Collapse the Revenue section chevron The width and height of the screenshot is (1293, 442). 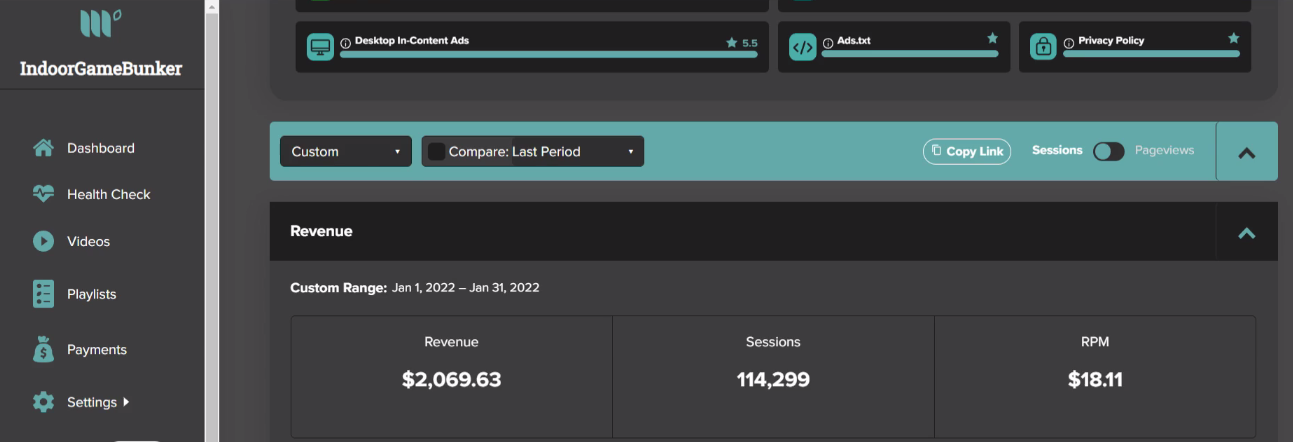(1246, 232)
